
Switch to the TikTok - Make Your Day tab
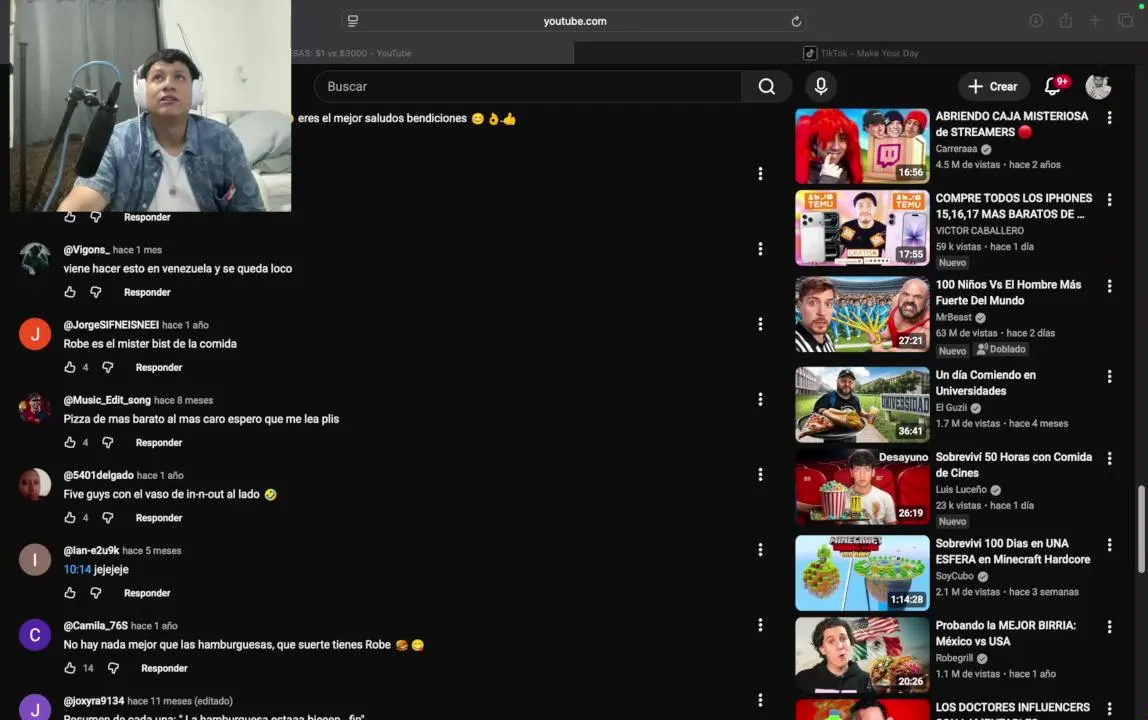(x=860, y=53)
